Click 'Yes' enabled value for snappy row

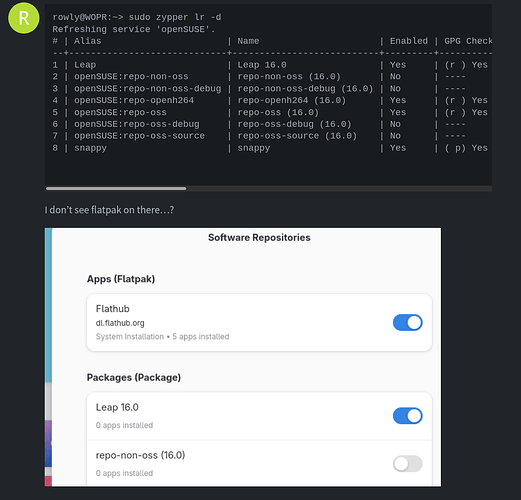point(398,148)
